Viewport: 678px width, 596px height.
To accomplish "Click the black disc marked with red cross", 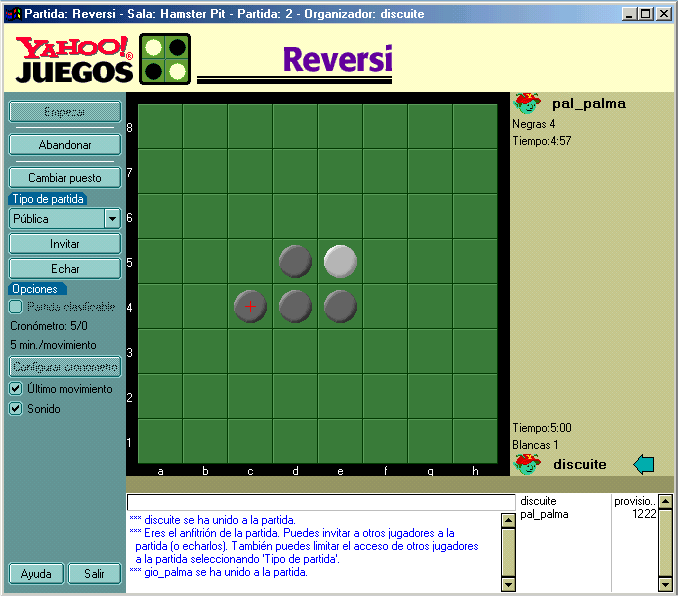I will [x=250, y=306].
